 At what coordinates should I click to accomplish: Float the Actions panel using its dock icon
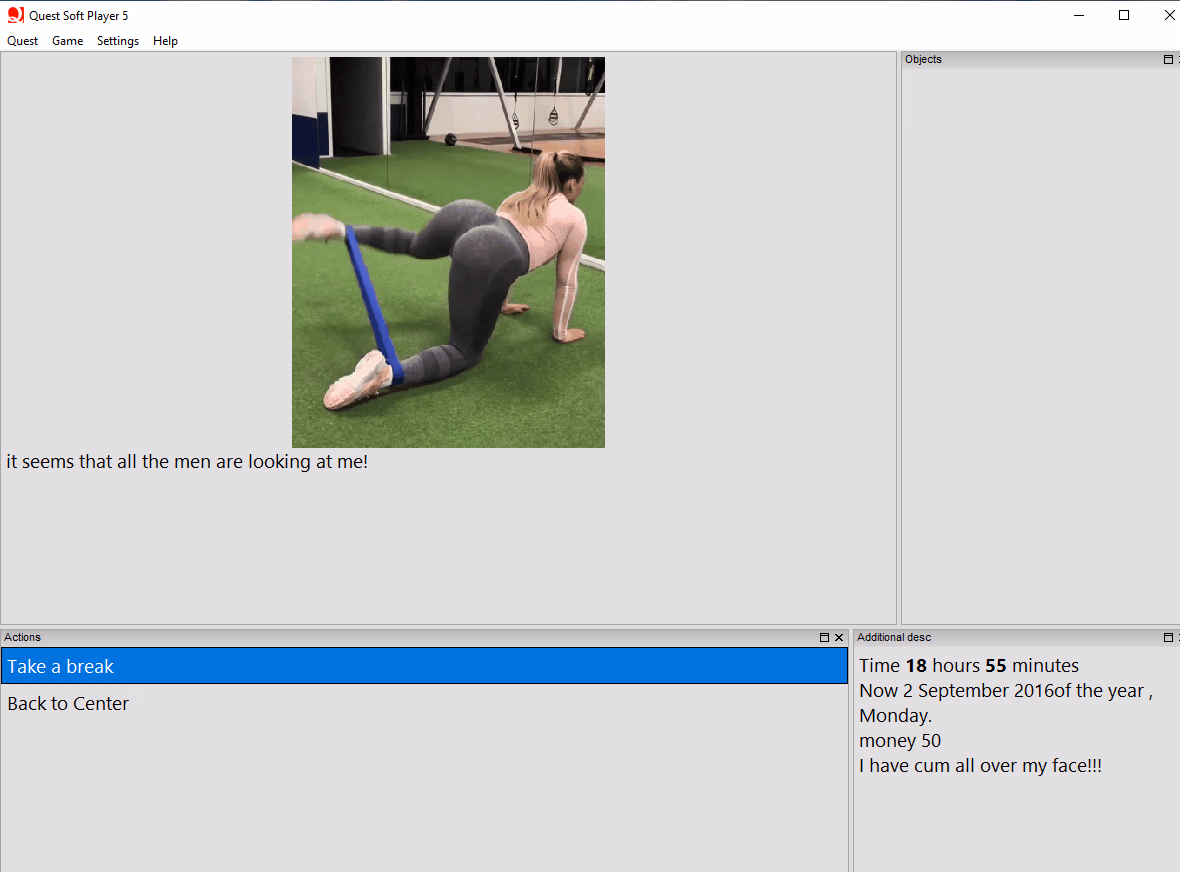click(825, 637)
